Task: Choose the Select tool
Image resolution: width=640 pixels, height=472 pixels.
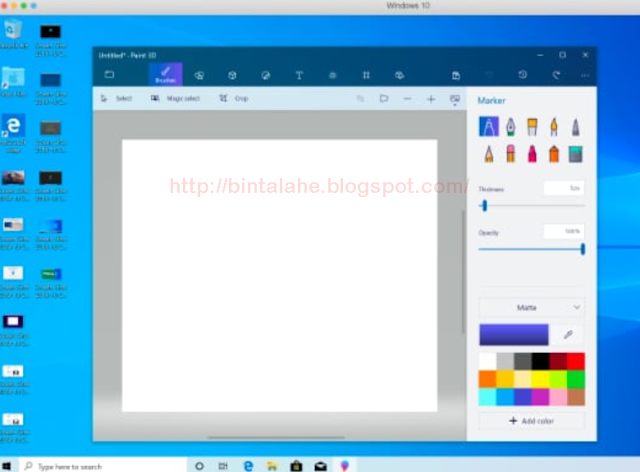Action: pyautogui.click(x=117, y=98)
